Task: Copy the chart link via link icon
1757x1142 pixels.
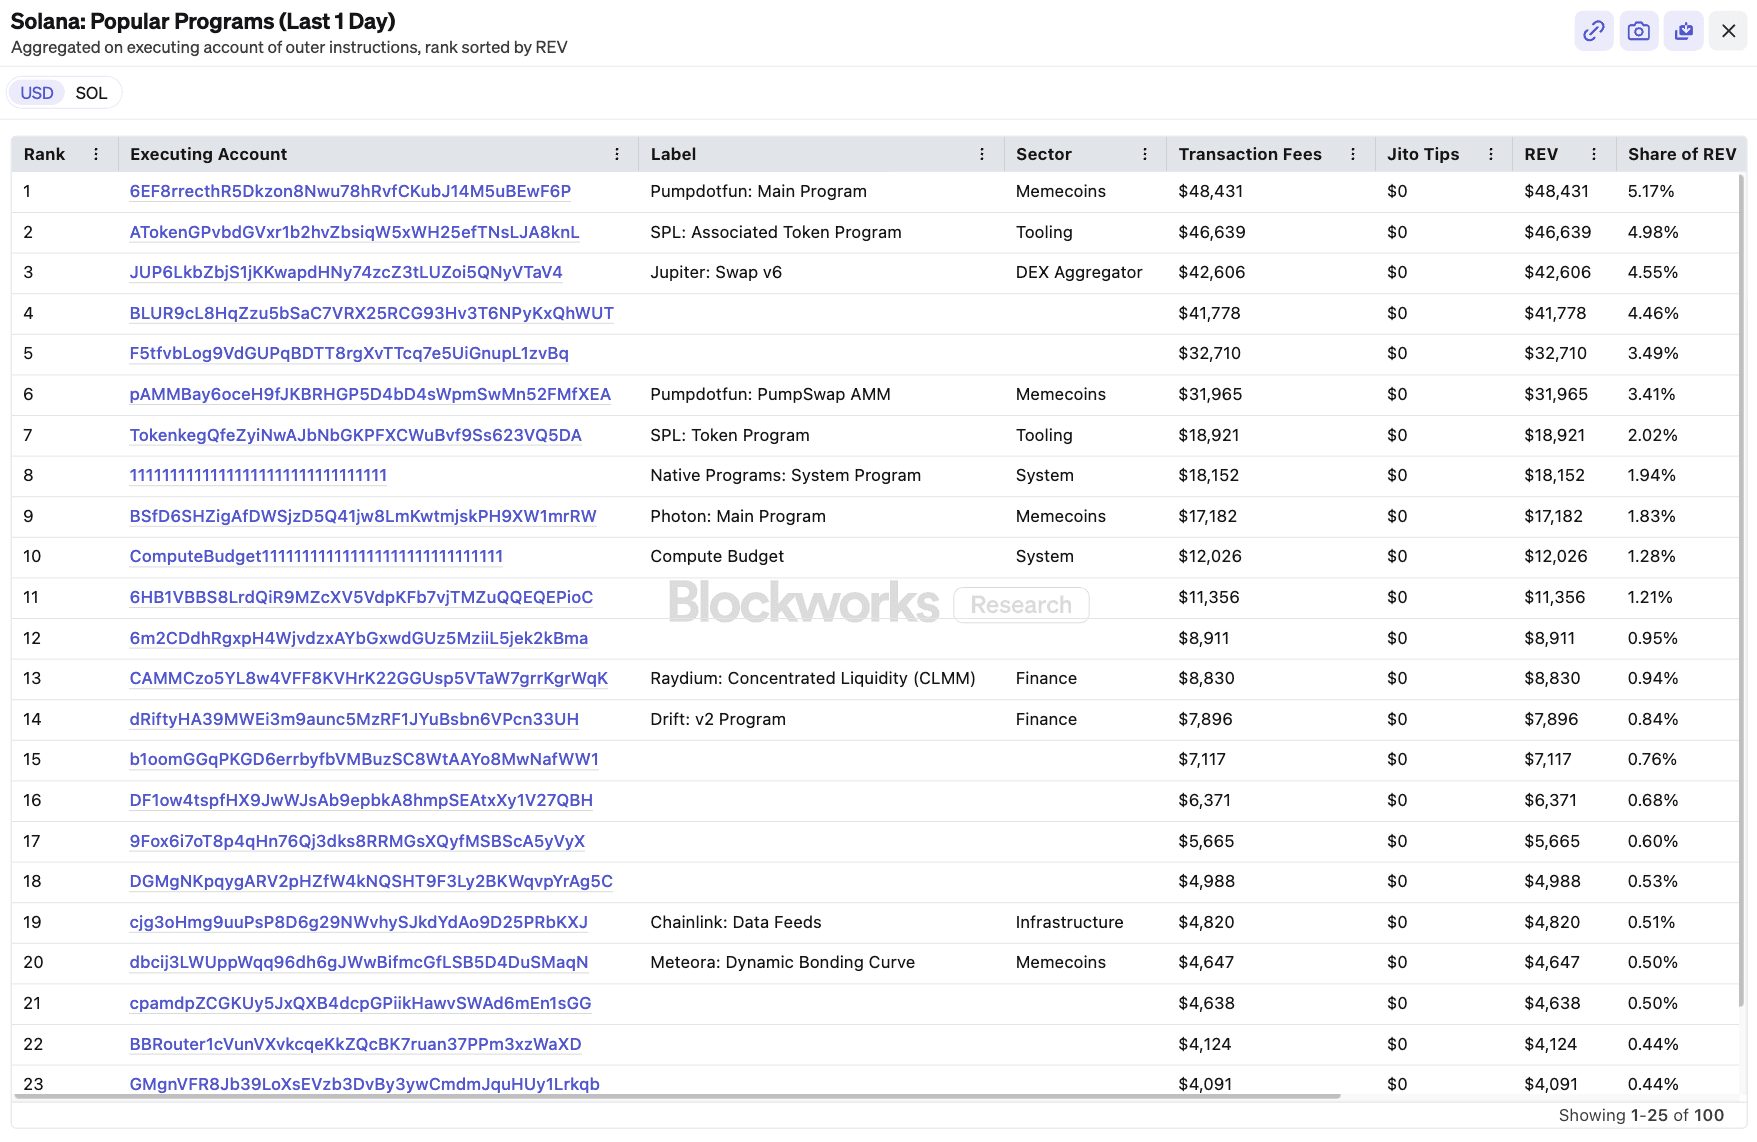Action: tap(1593, 31)
